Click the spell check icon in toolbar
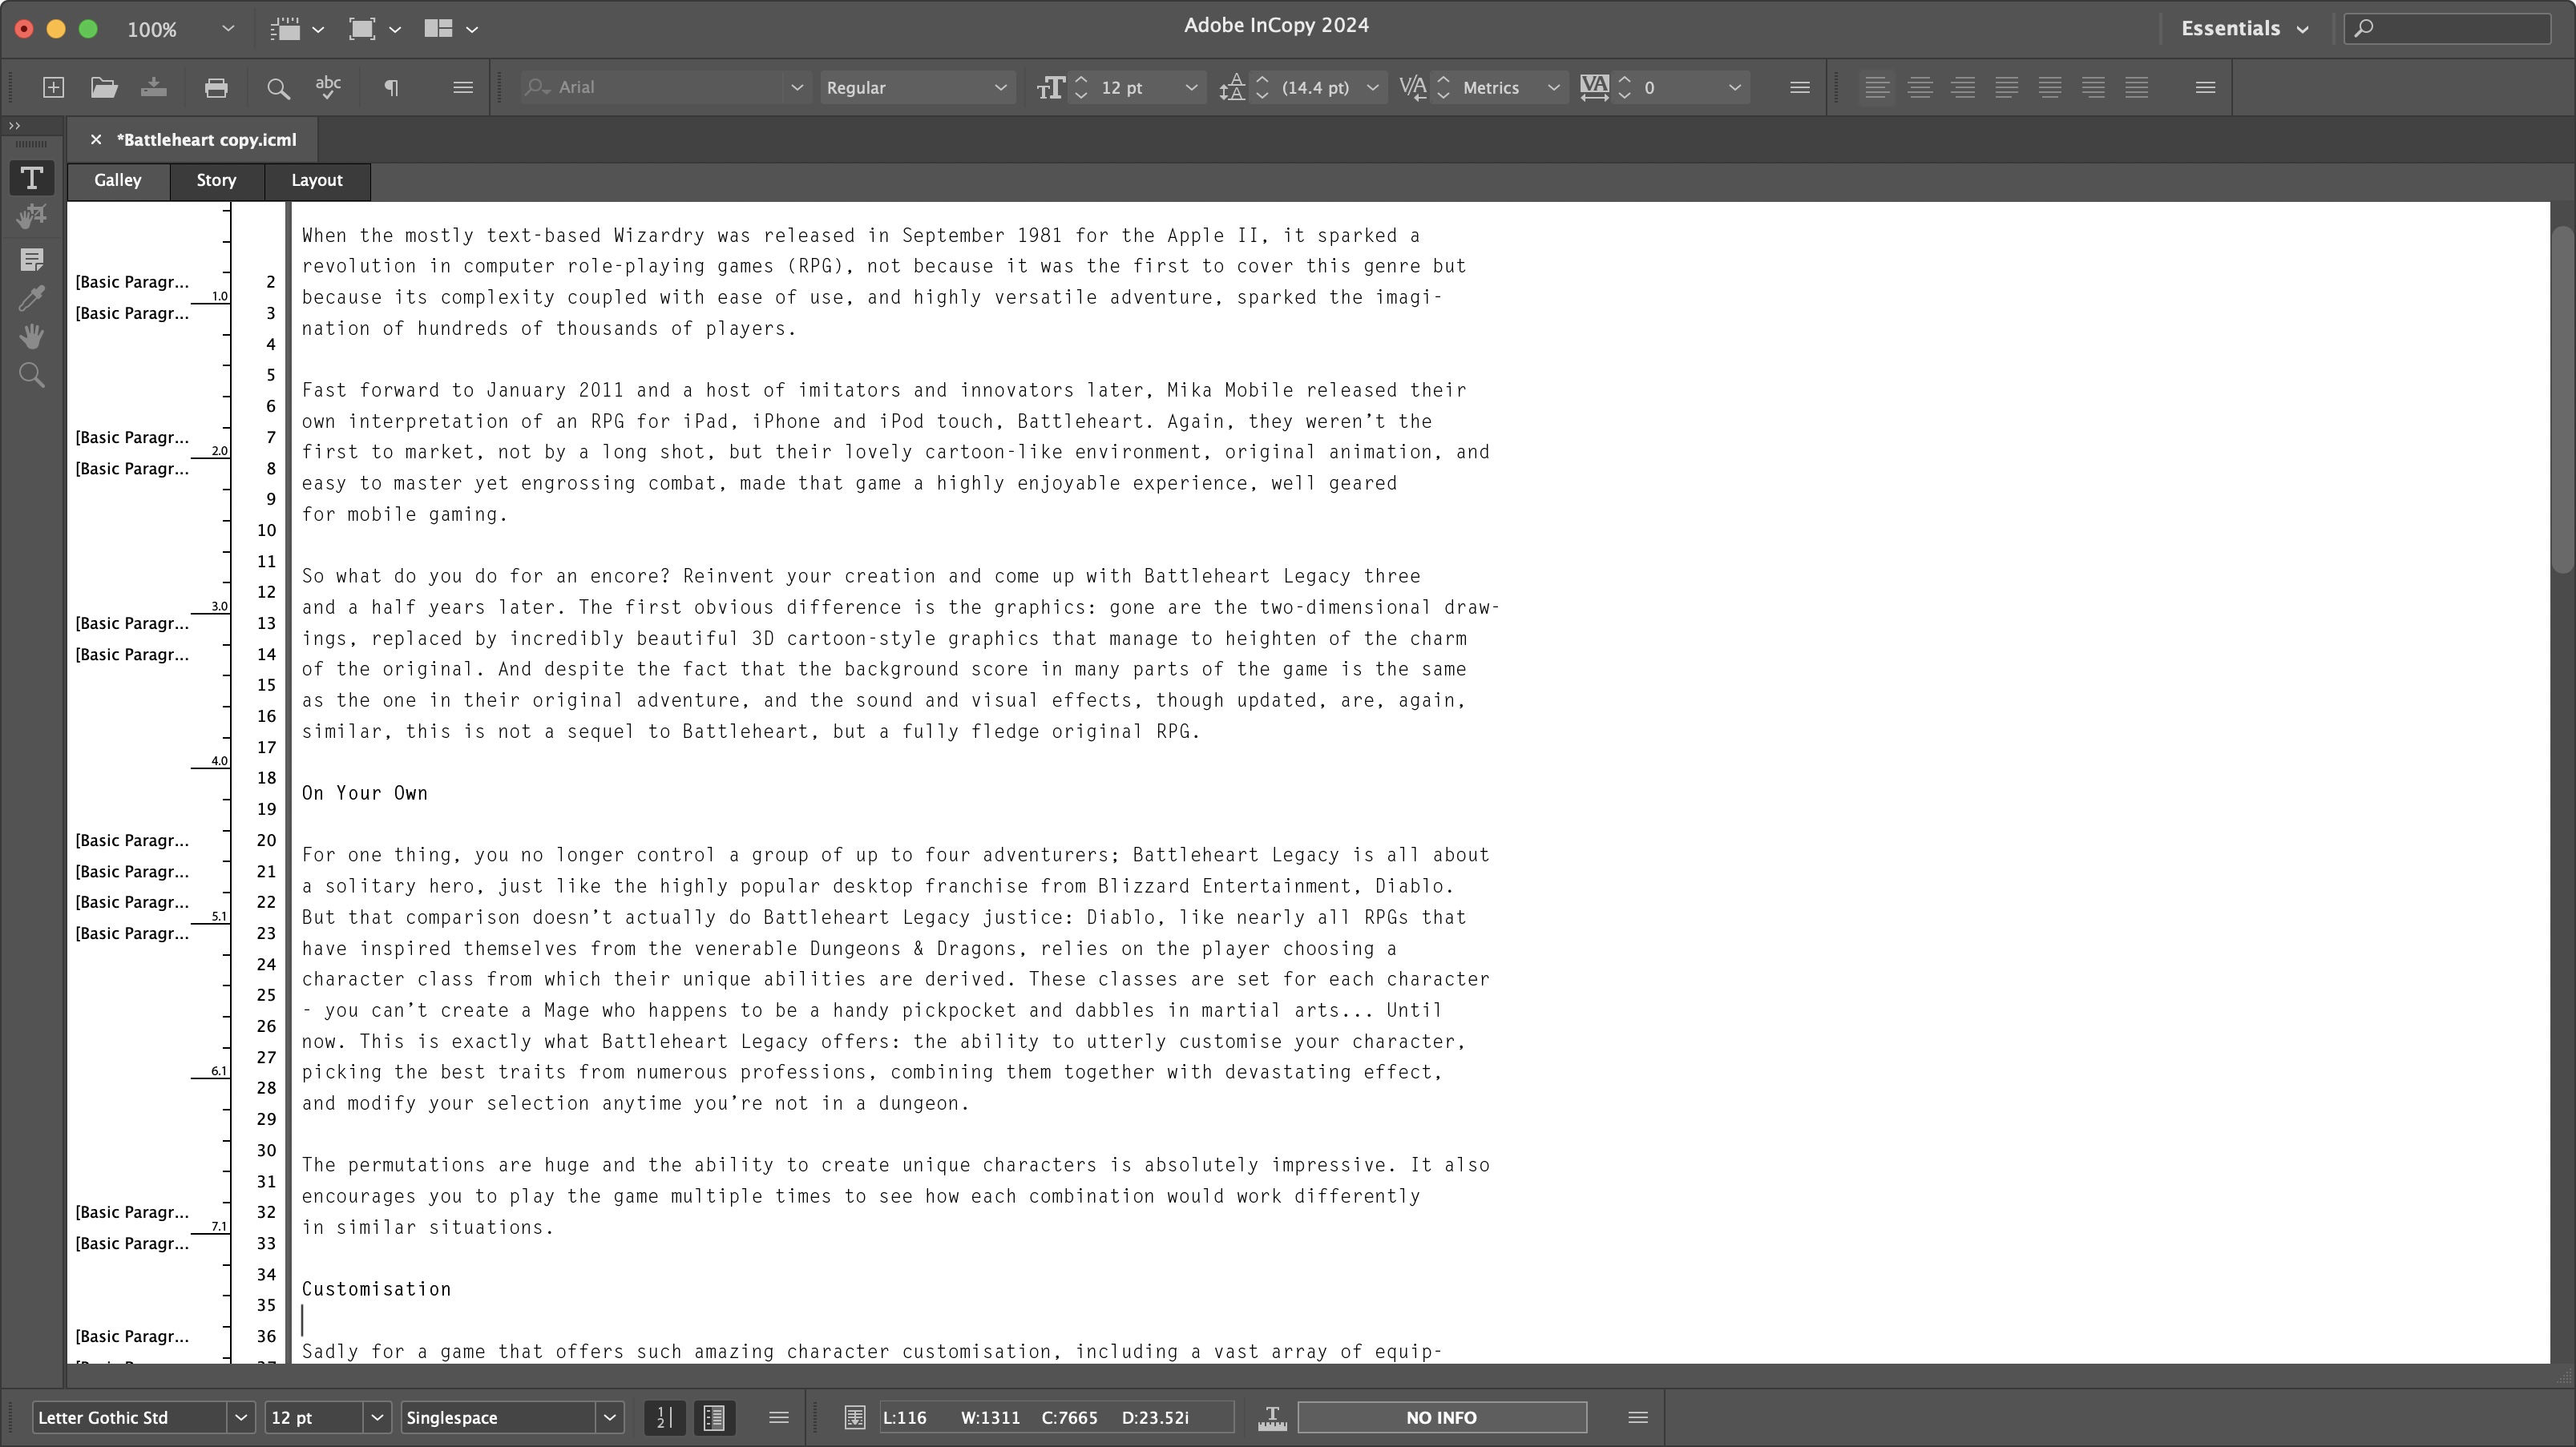The image size is (2576, 1447). coord(329,87)
